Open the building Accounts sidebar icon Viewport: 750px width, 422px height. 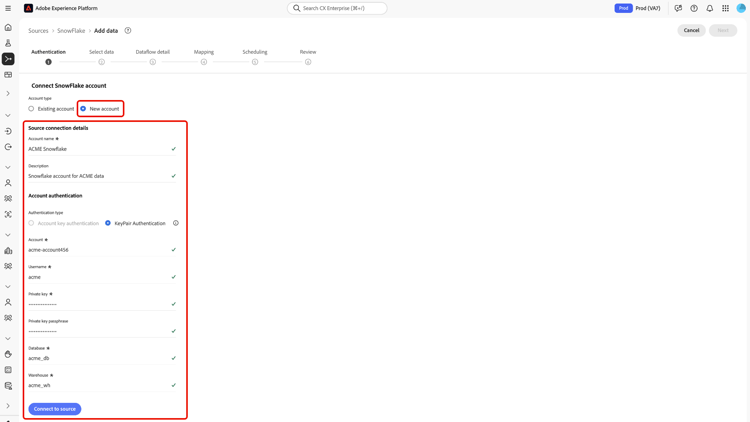pyautogui.click(x=8, y=251)
